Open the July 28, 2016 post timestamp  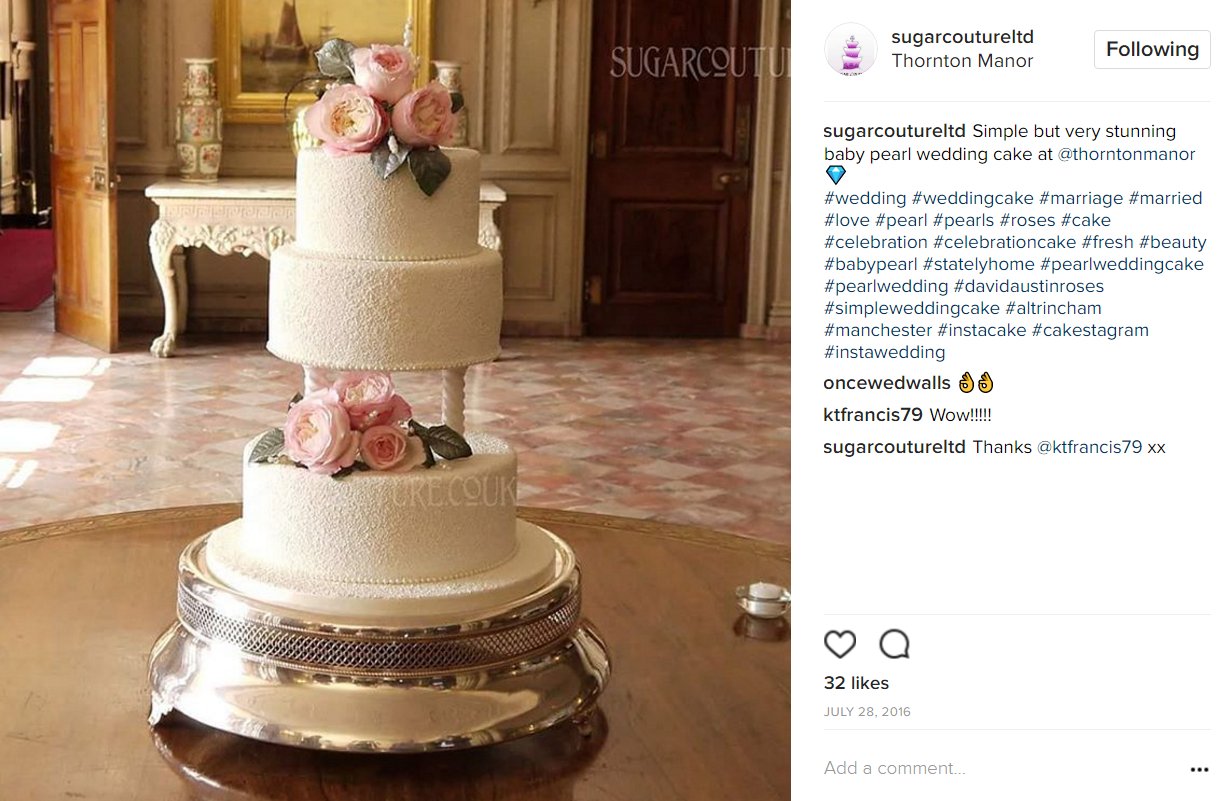coord(867,712)
